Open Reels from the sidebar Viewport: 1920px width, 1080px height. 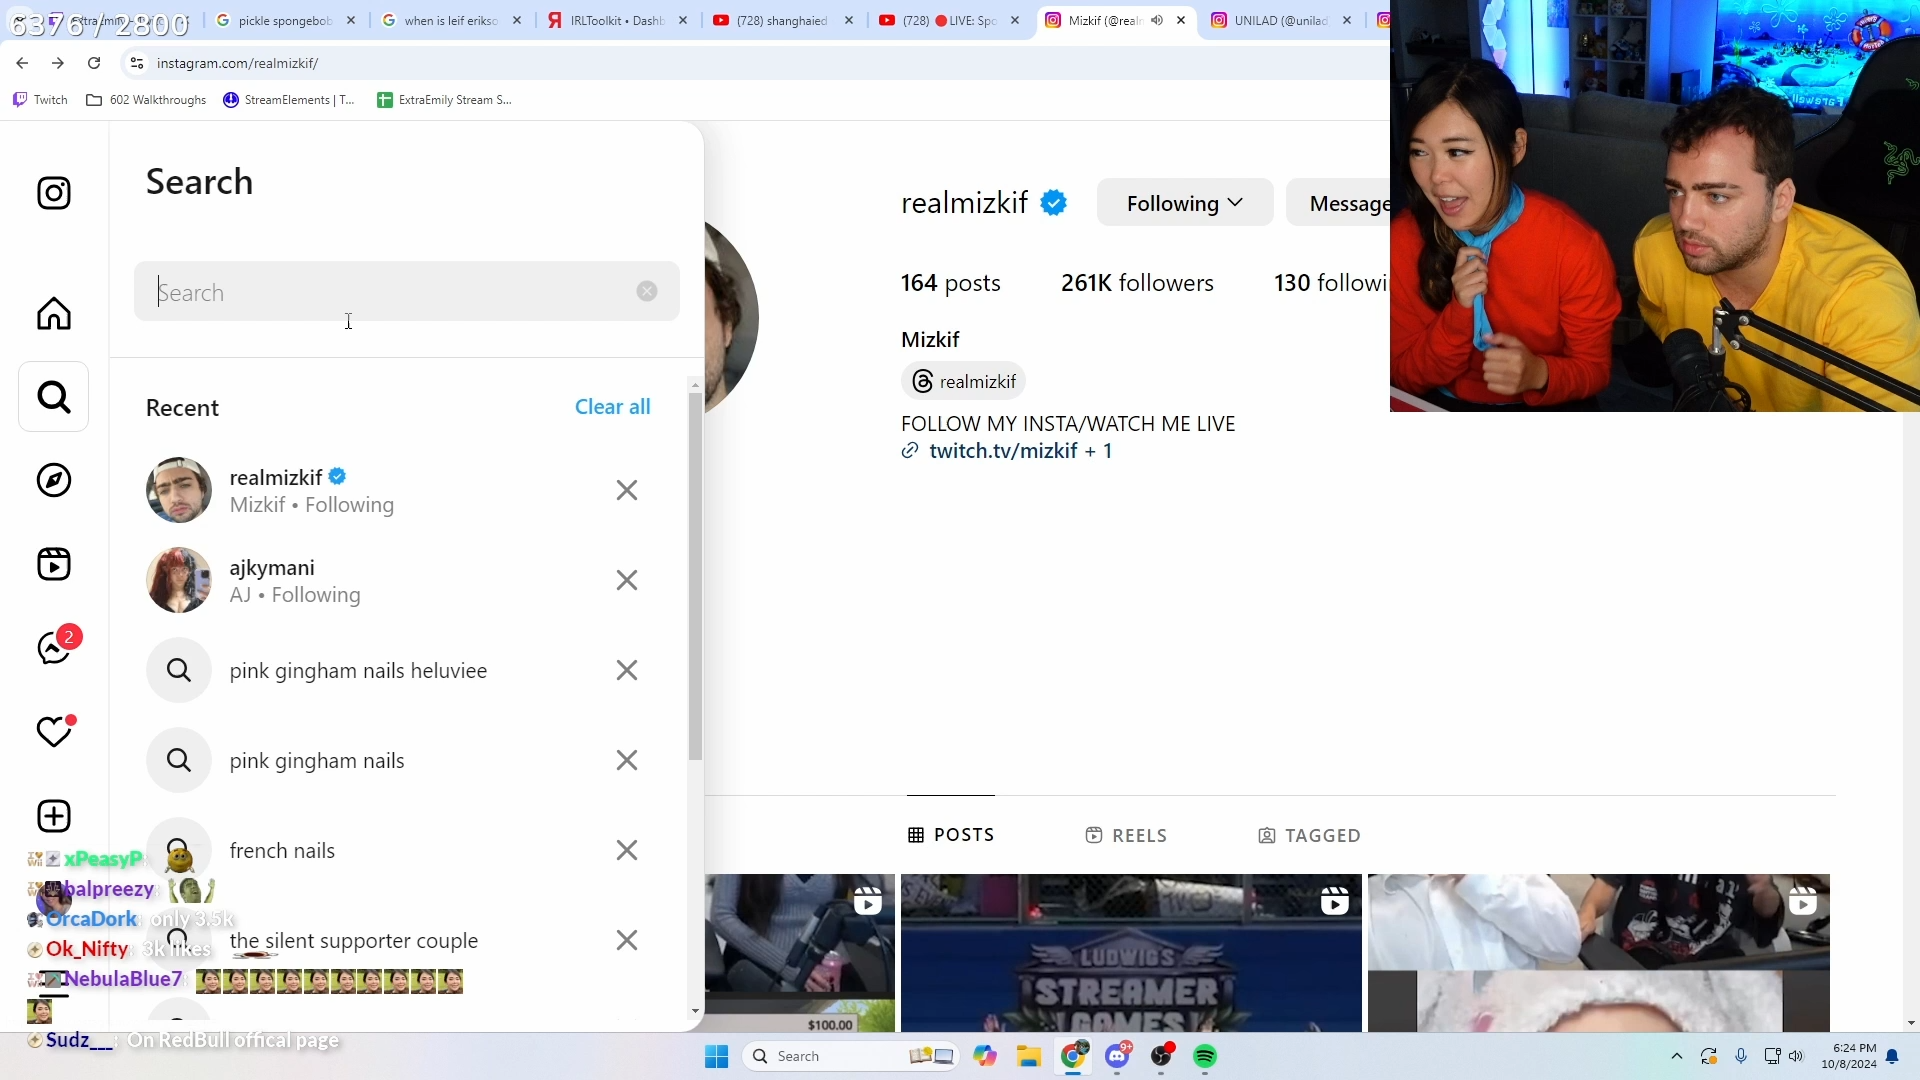(x=54, y=565)
